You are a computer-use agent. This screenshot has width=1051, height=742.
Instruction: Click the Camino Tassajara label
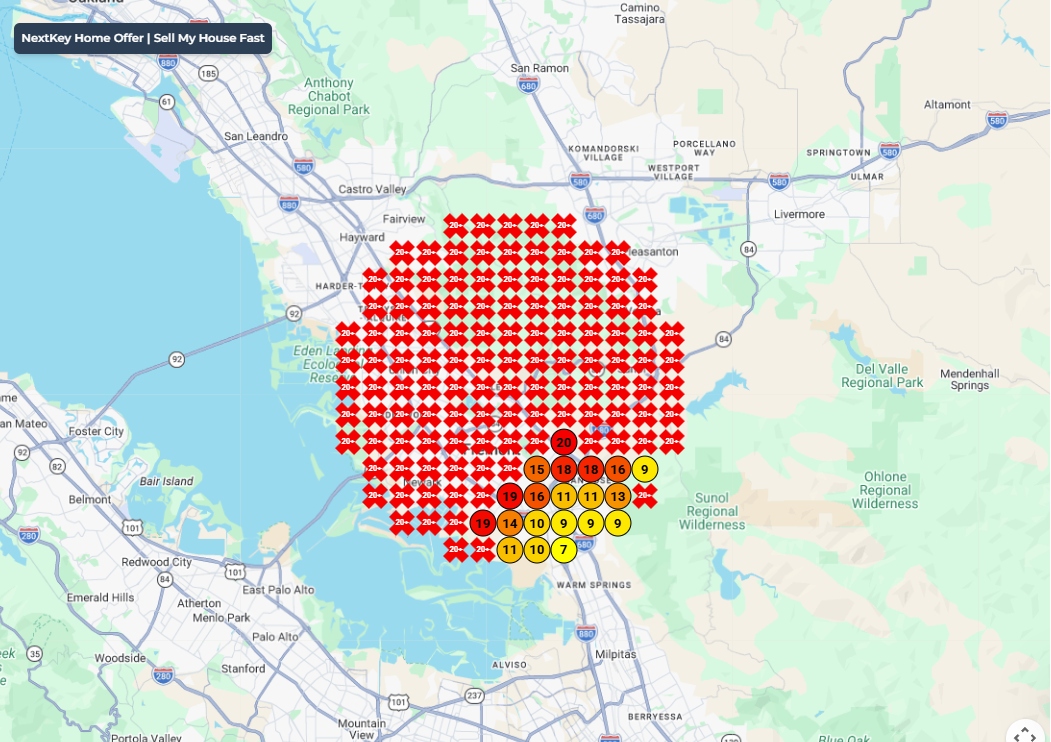click(639, 13)
